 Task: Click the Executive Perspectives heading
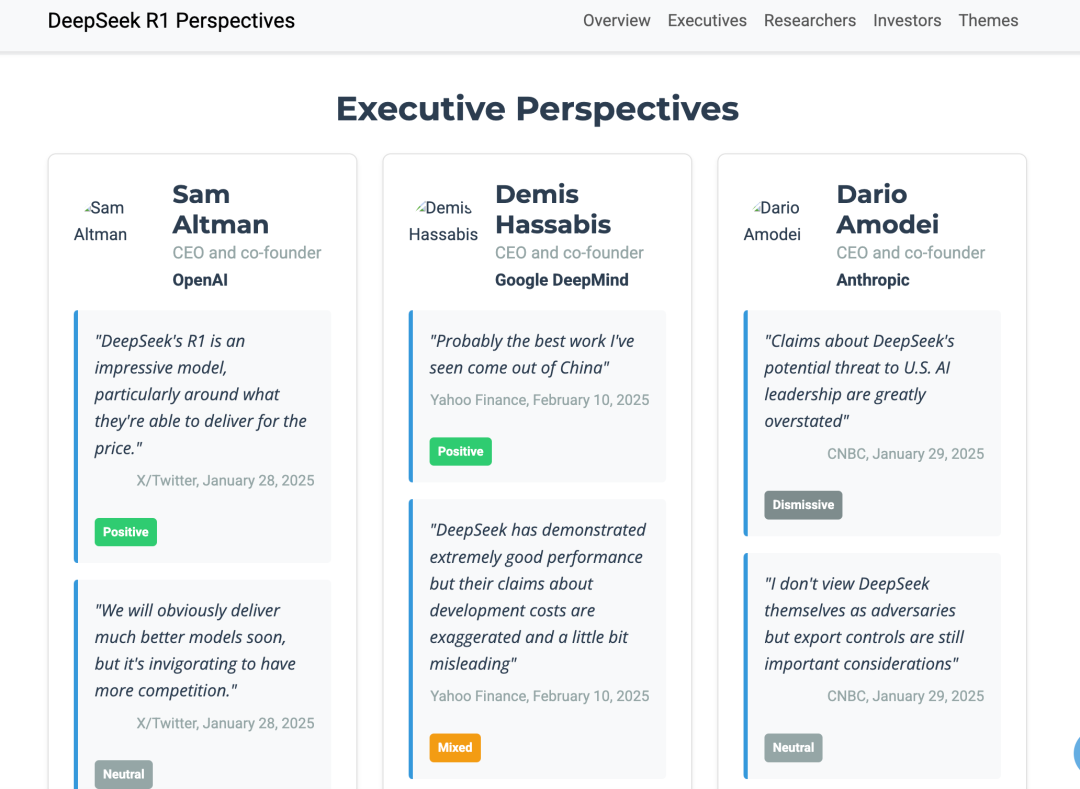(x=537, y=108)
